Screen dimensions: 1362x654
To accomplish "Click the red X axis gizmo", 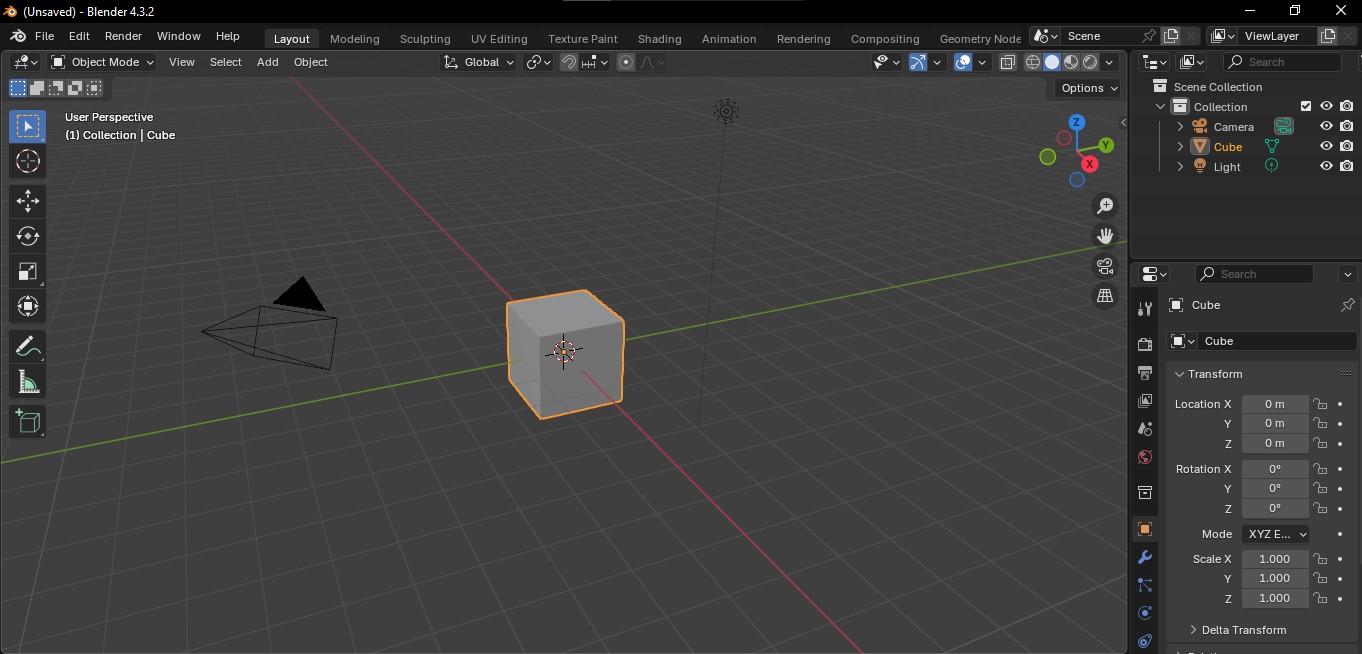I will coord(1090,163).
